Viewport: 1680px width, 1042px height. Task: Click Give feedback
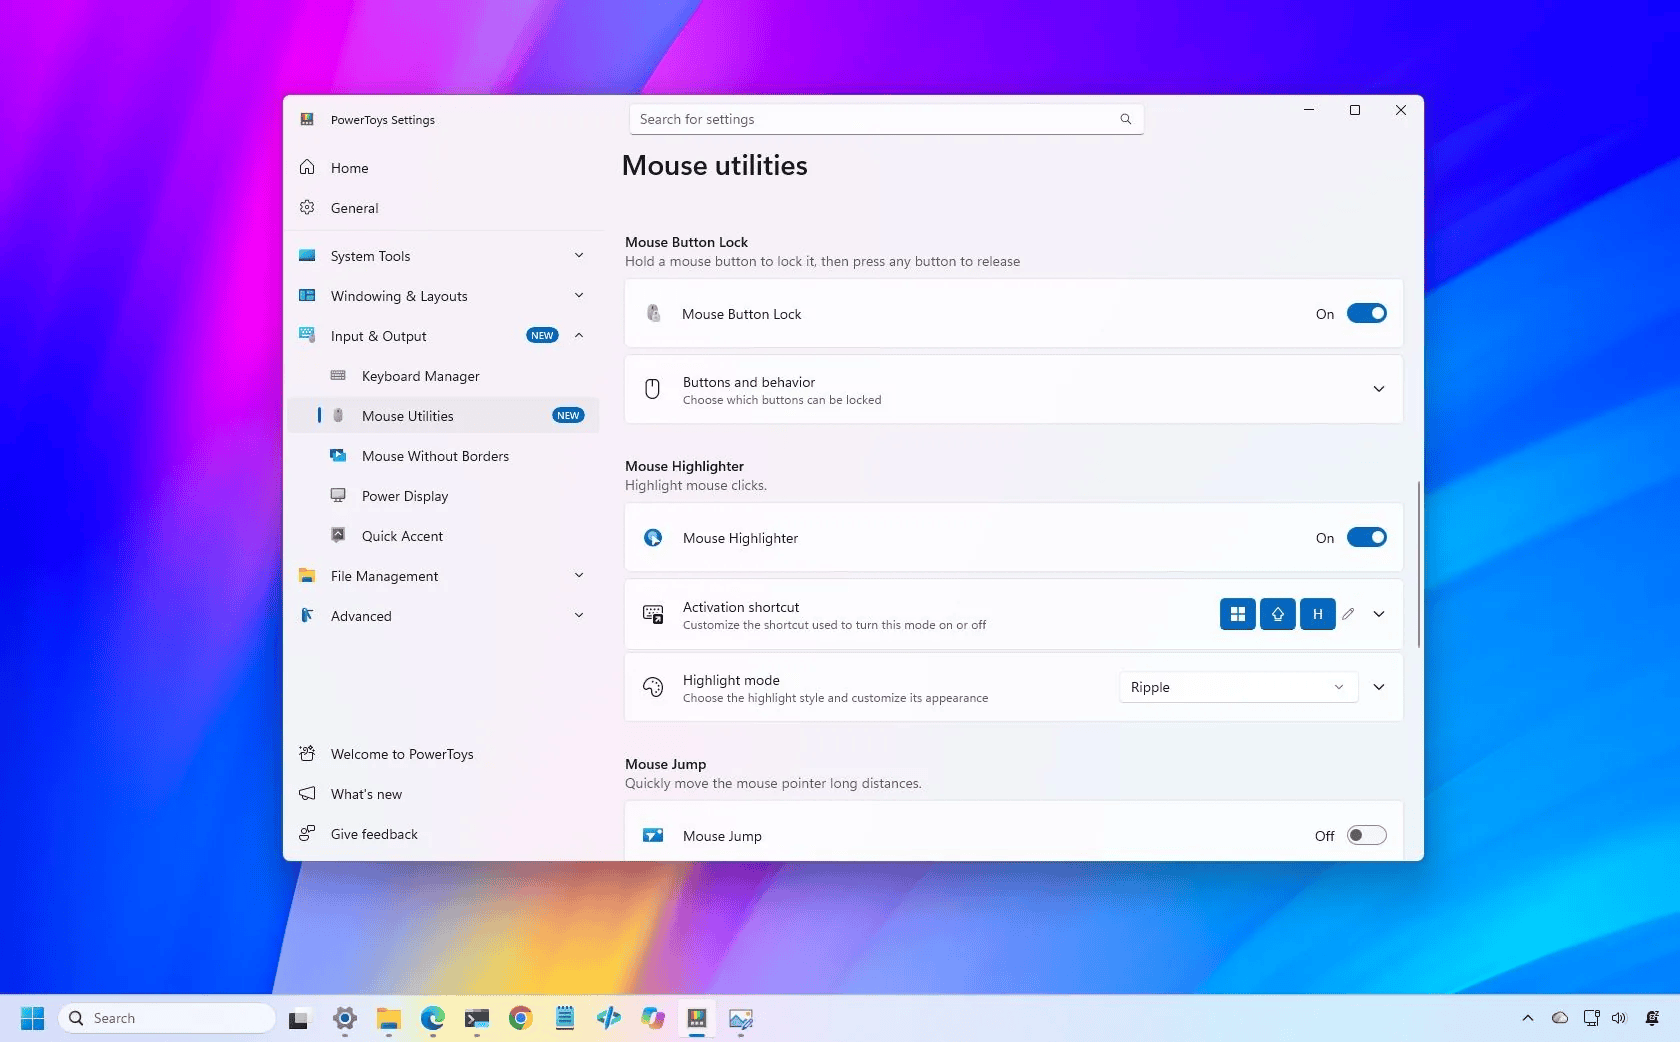tap(443, 834)
